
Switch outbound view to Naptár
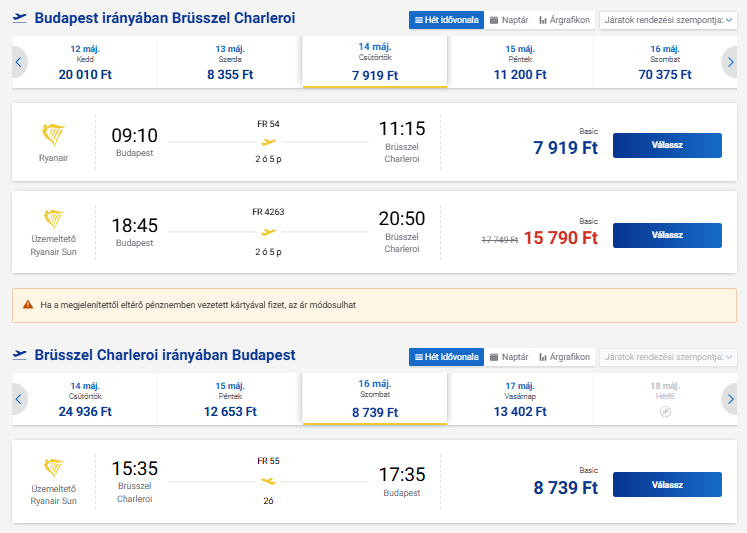(509, 20)
